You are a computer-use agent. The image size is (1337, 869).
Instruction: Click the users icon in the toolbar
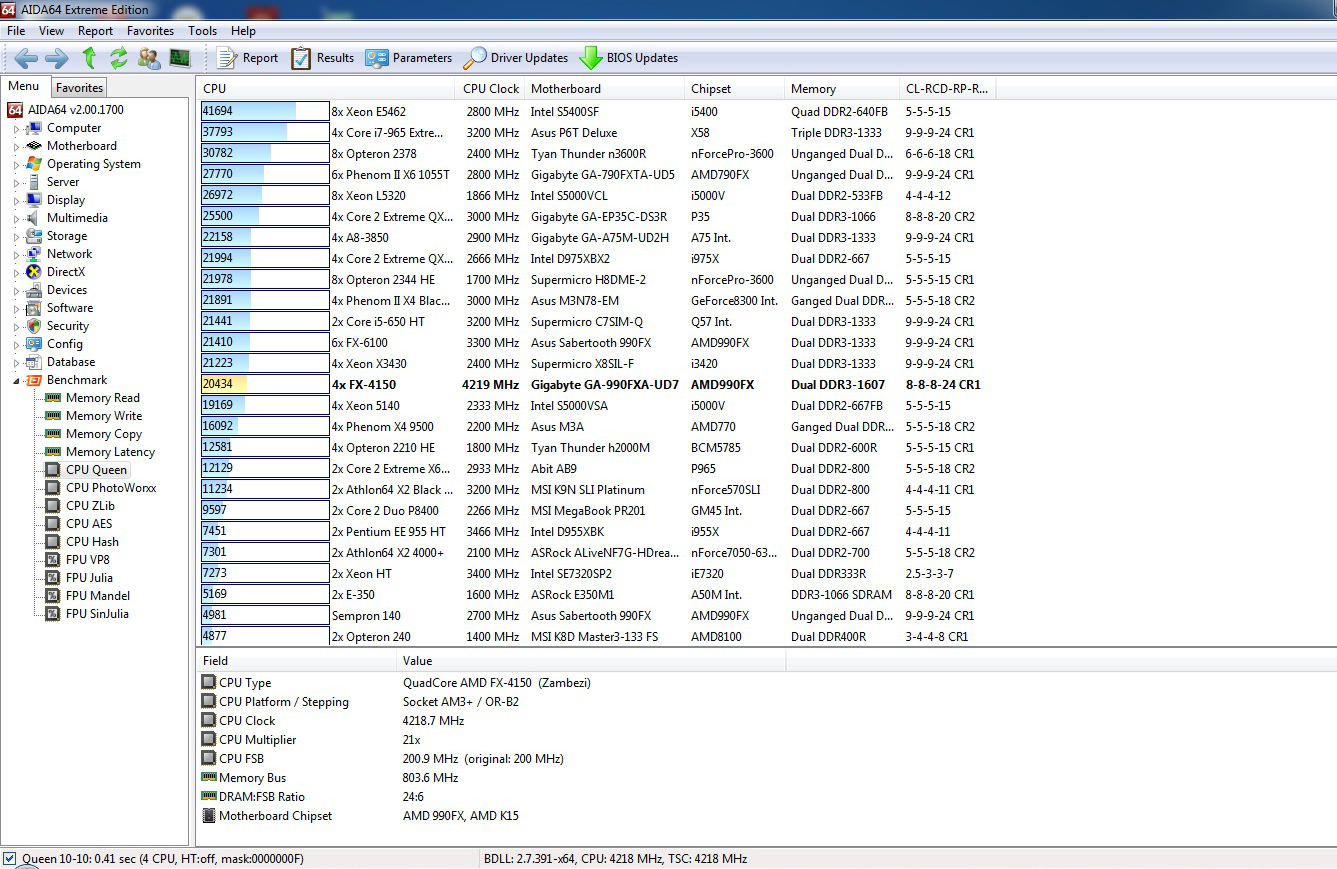[x=149, y=58]
